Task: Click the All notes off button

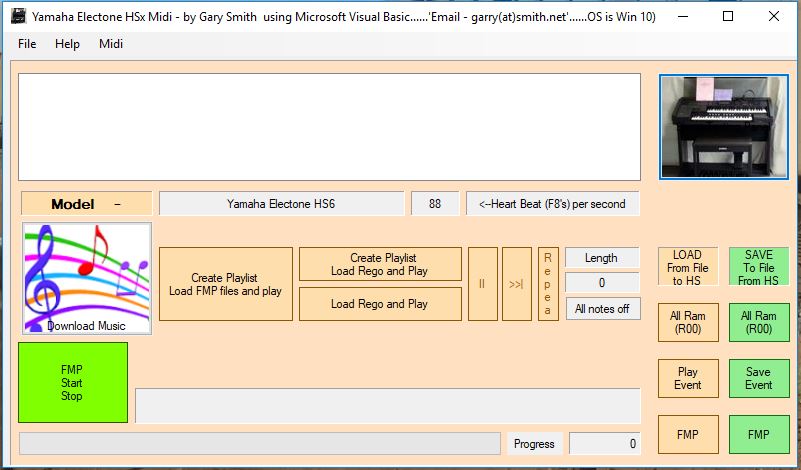Action: click(602, 309)
